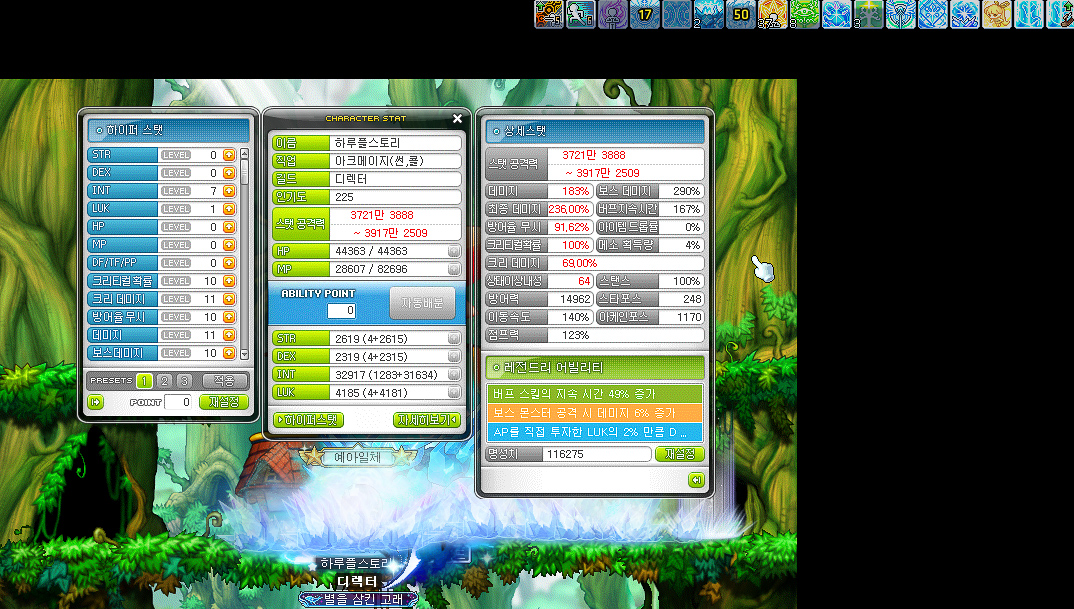
Task: Select hyper stat preset 3
Action: (x=184, y=381)
